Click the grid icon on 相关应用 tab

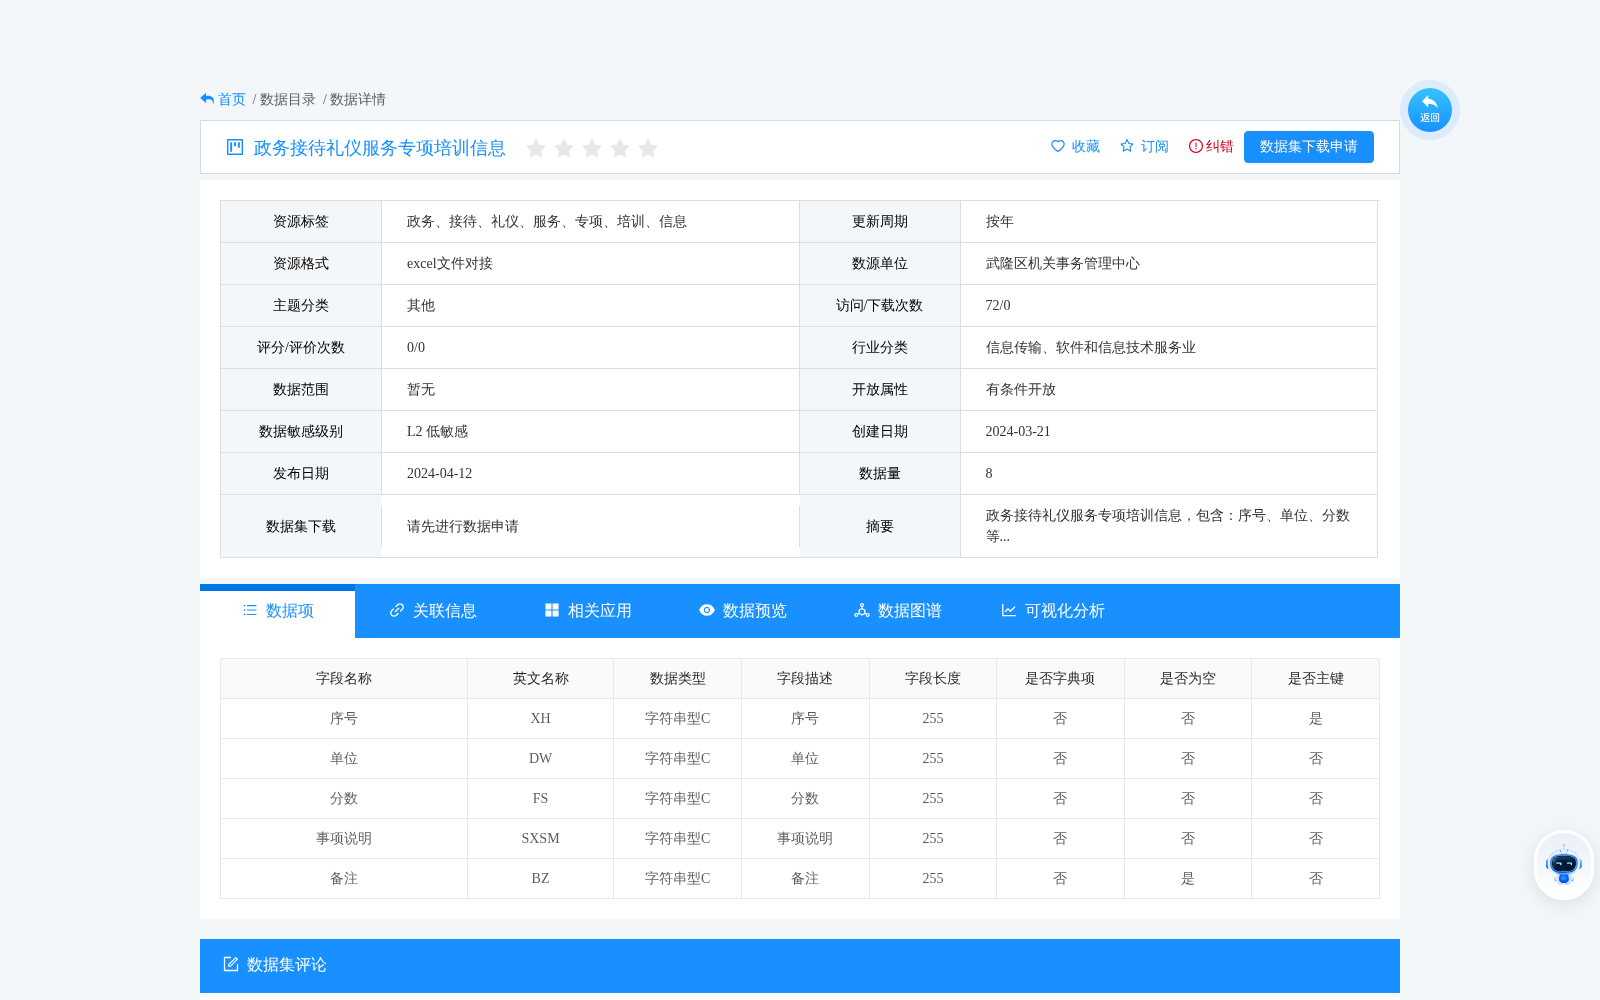click(x=552, y=610)
